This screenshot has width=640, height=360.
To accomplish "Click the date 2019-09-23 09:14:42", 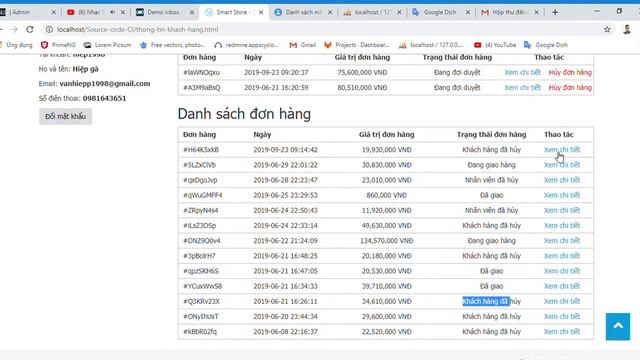I will pyautogui.click(x=285, y=149).
